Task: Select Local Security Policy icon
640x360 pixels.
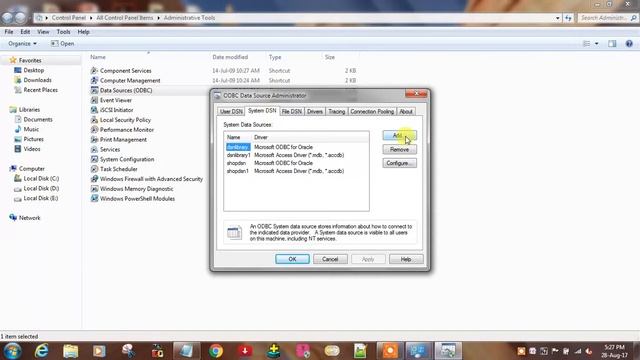Action: tap(94, 120)
